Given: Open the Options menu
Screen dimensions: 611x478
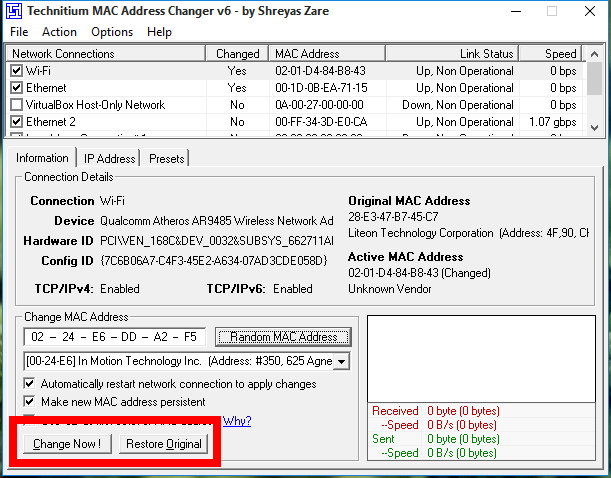Looking at the screenshot, I should 112,32.
